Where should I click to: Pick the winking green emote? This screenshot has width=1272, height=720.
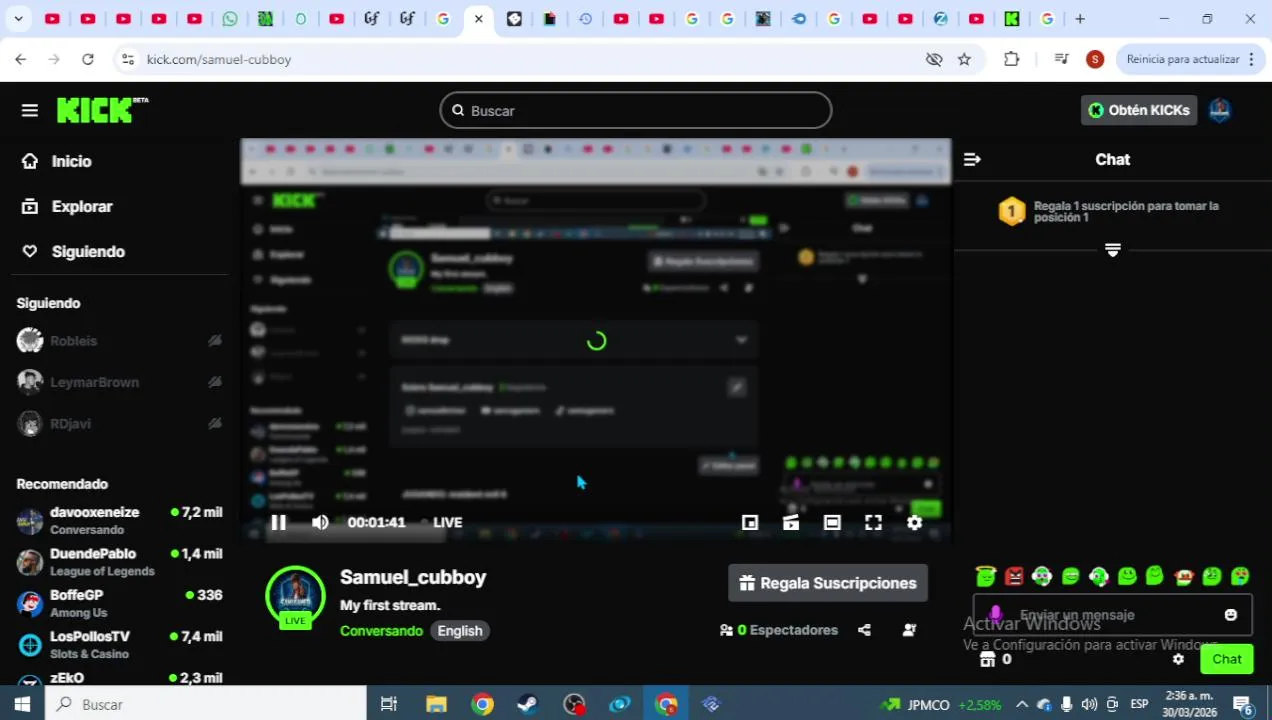pyautogui.click(x=1212, y=576)
